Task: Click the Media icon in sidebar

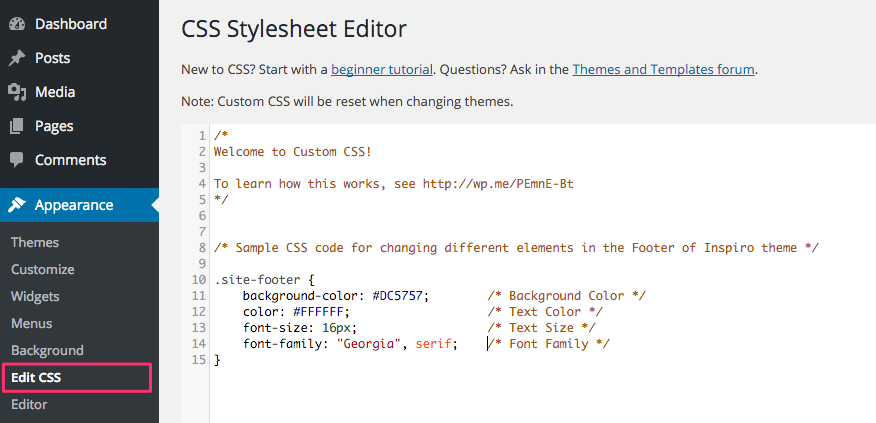Action: (x=17, y=92)
